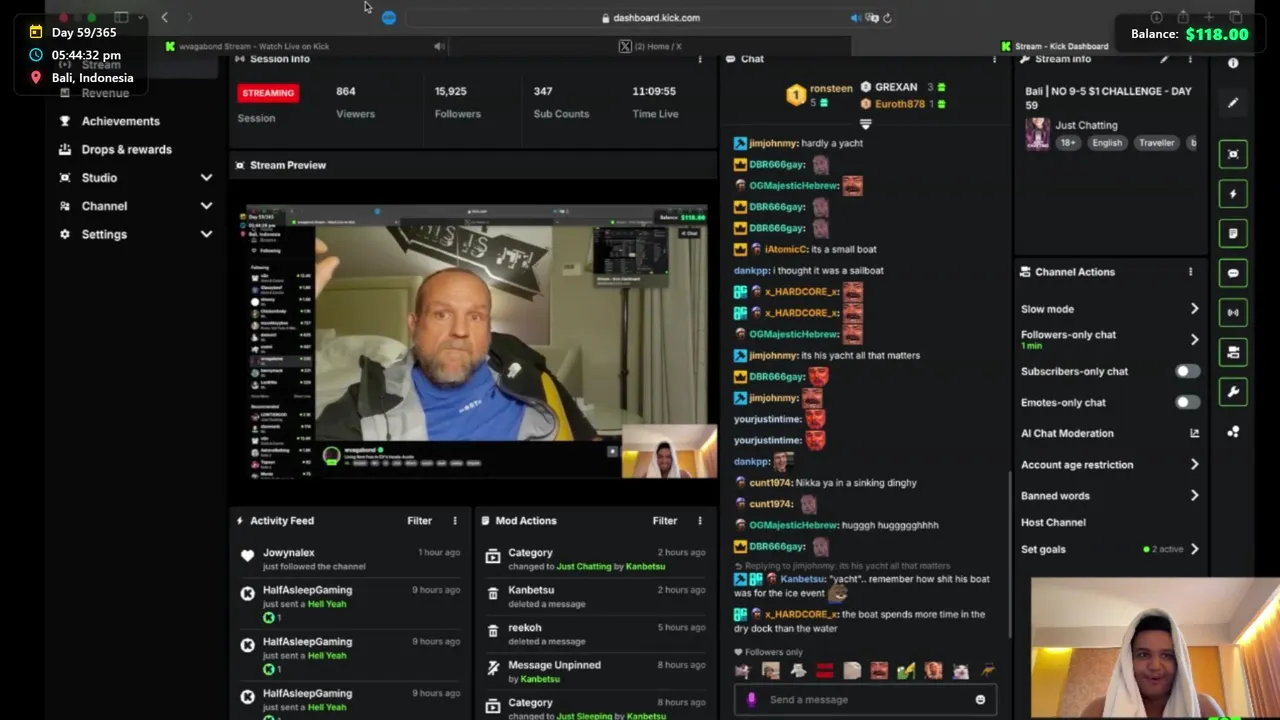Click the Send a message input field
This screenshot has width=1280, height=720.
pos(866,700)
